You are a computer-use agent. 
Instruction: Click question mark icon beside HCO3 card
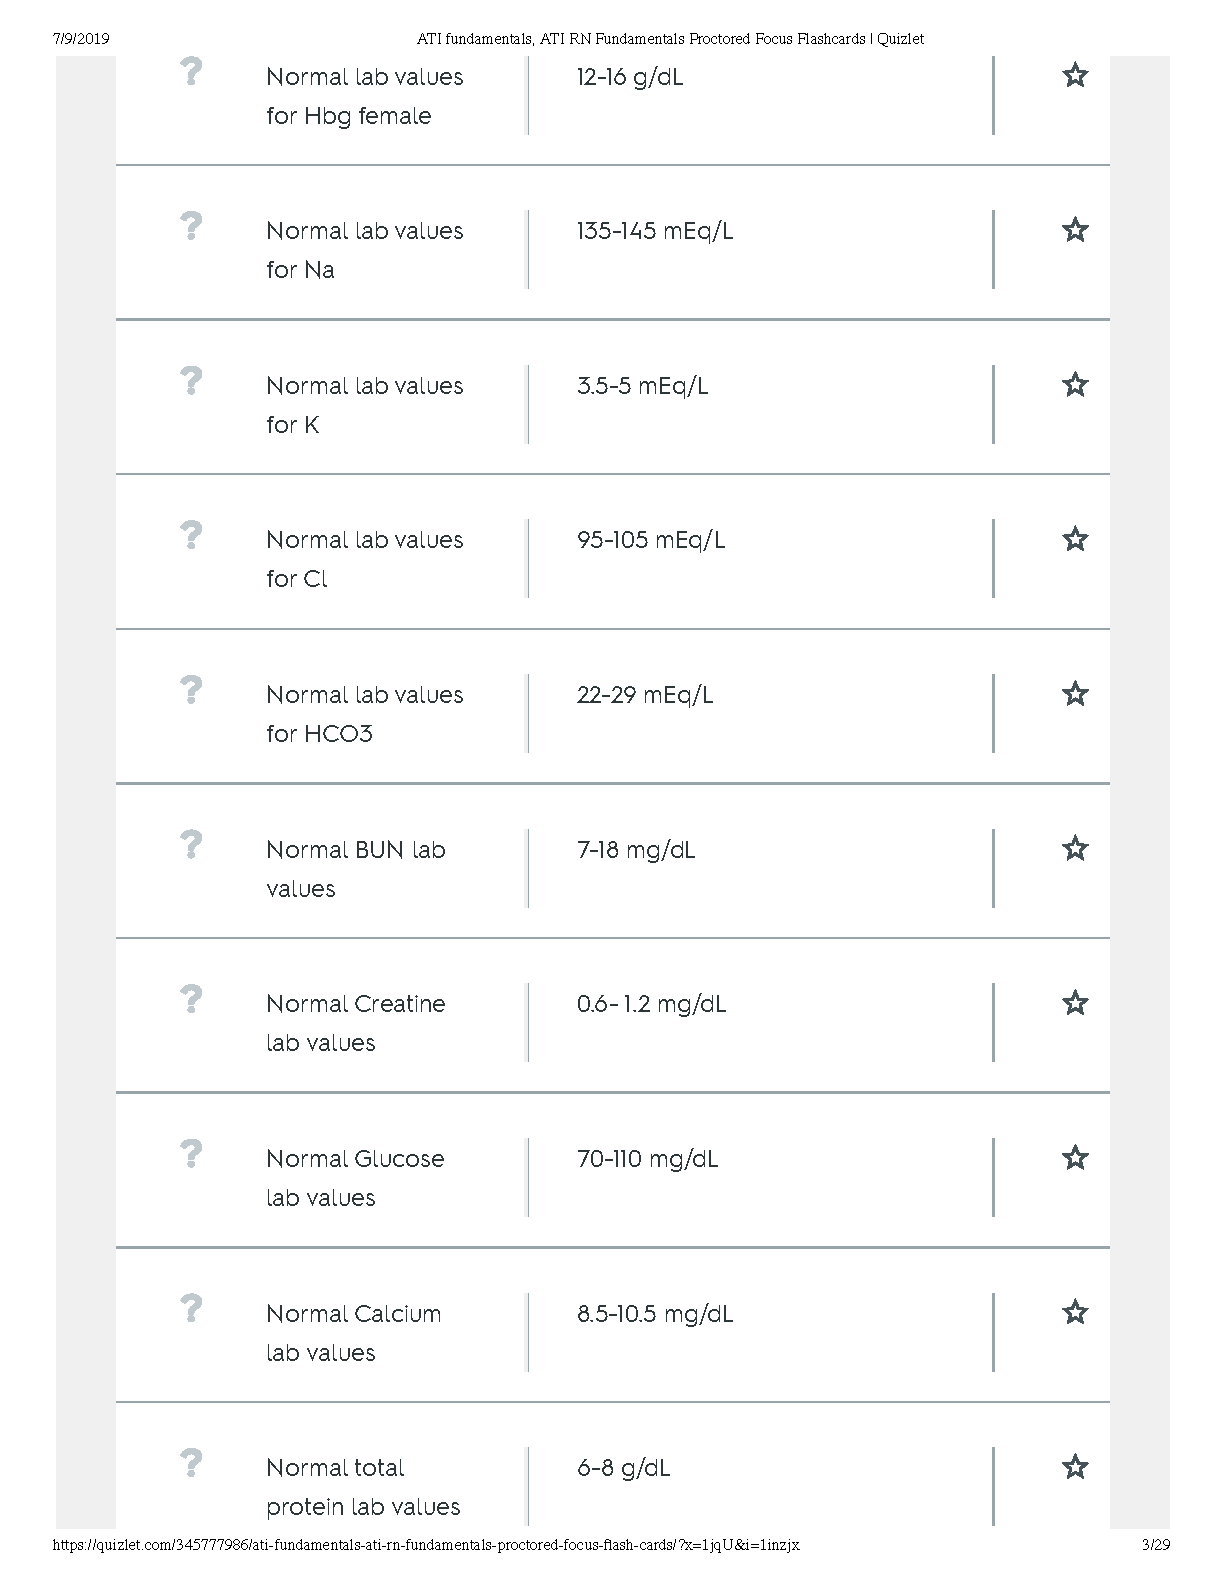[191, 690]
